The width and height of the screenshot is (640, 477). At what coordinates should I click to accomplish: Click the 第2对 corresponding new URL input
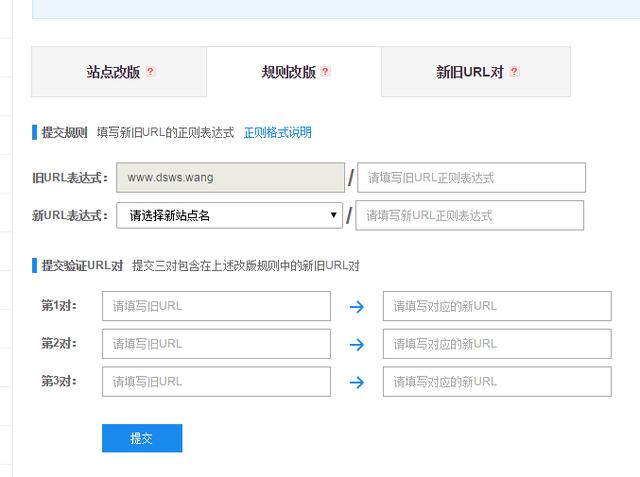(496, 344)
